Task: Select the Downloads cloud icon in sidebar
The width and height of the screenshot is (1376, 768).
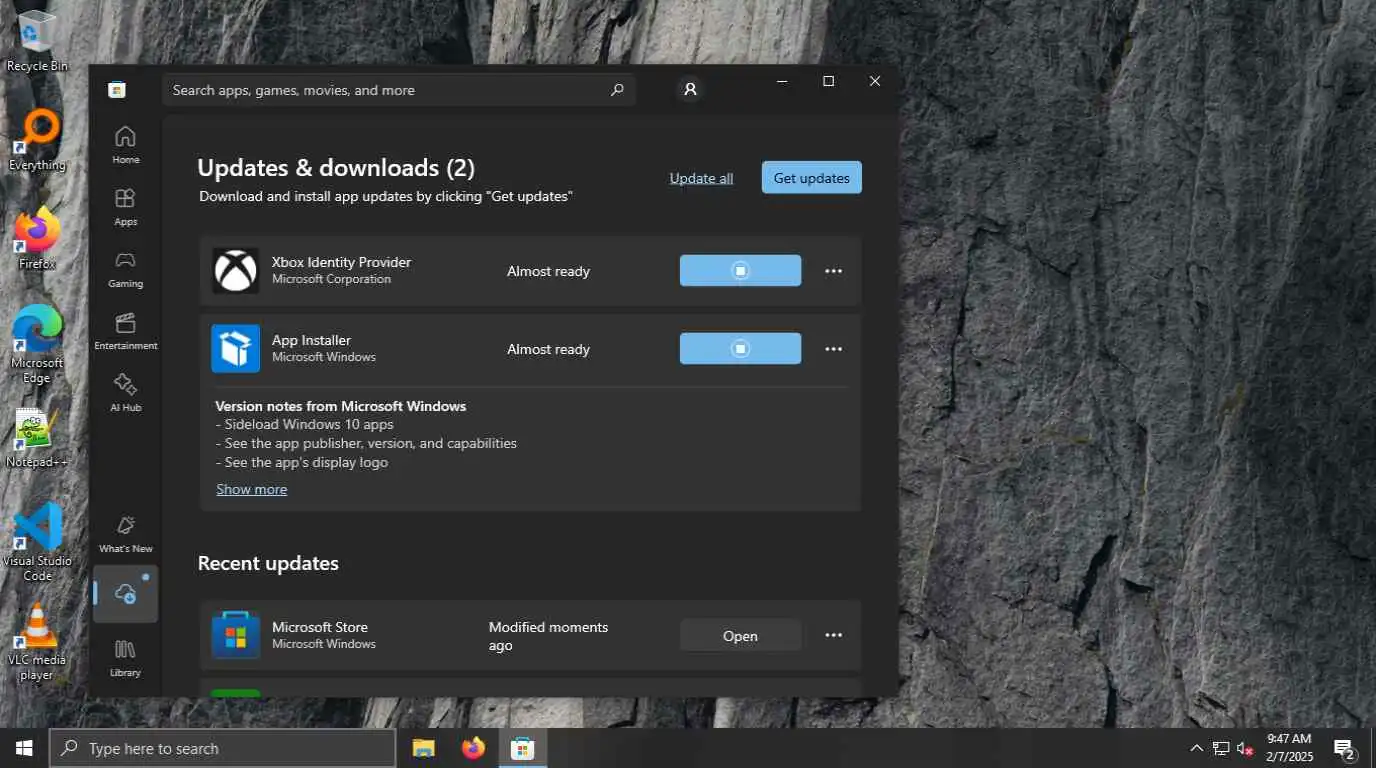Action: [x=125, y=594]
